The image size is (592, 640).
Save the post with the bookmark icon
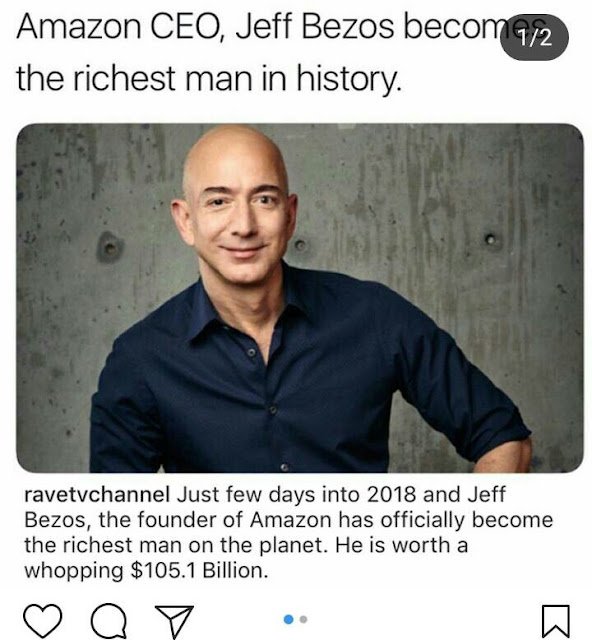tap(556, 621)
